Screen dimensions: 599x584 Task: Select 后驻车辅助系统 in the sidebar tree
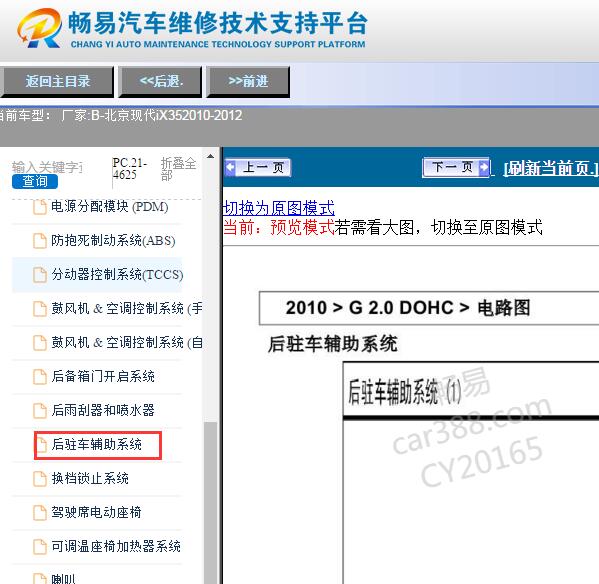click(97, 444)
